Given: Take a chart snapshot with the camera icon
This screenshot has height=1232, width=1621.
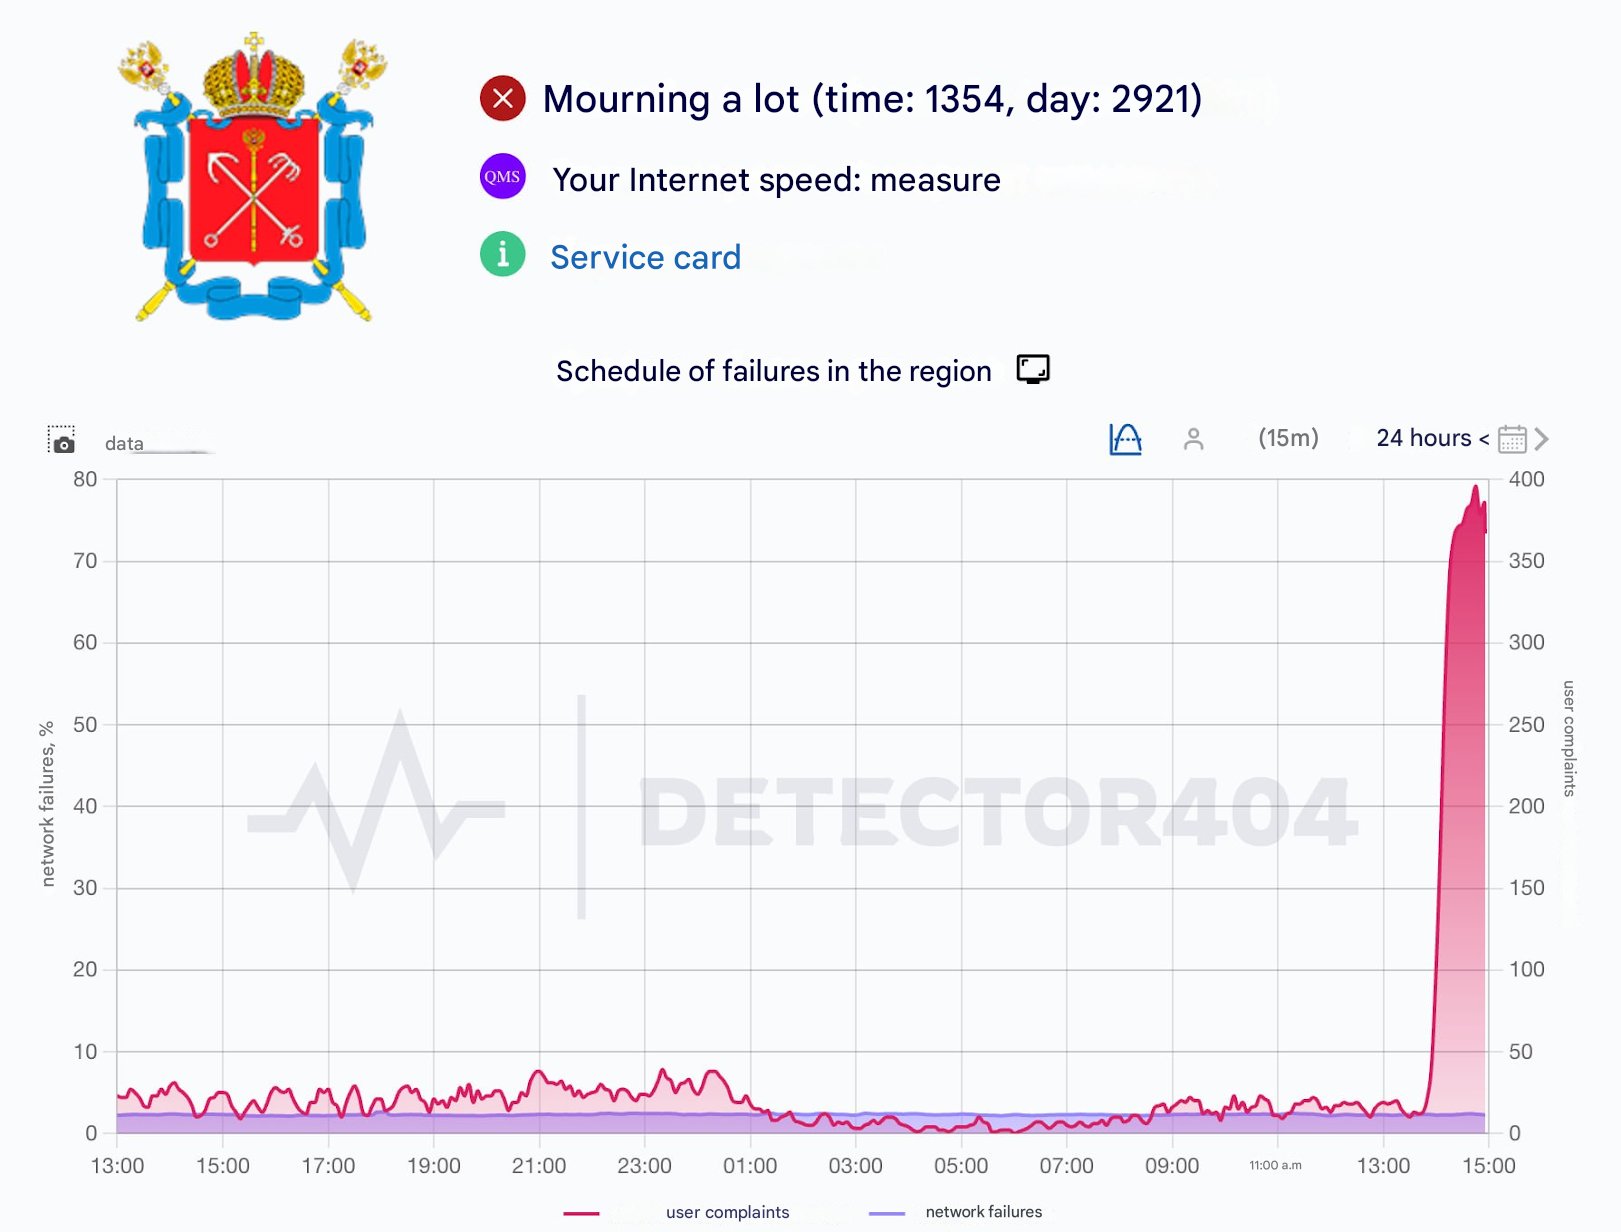Looking at the screenshot, I should point(62,440).
